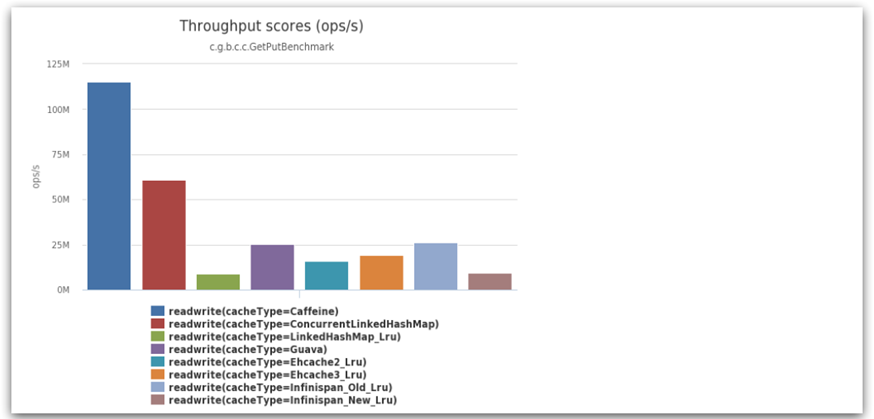Click the brown Infinispan_New_Lru legend swatch
The width and height of the screenshot is (874, 419).
158,400
